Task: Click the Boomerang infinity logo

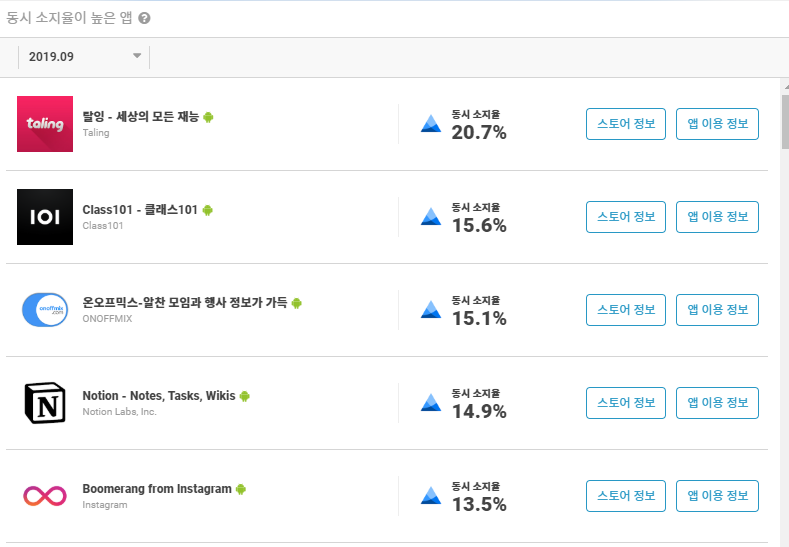Action: point(45,496)
